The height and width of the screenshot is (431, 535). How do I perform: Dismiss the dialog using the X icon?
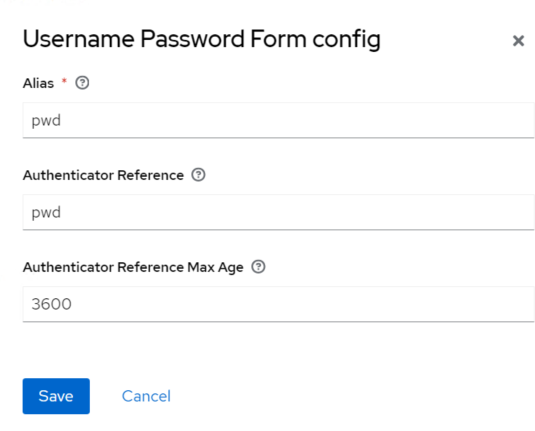tap(518, 41)
